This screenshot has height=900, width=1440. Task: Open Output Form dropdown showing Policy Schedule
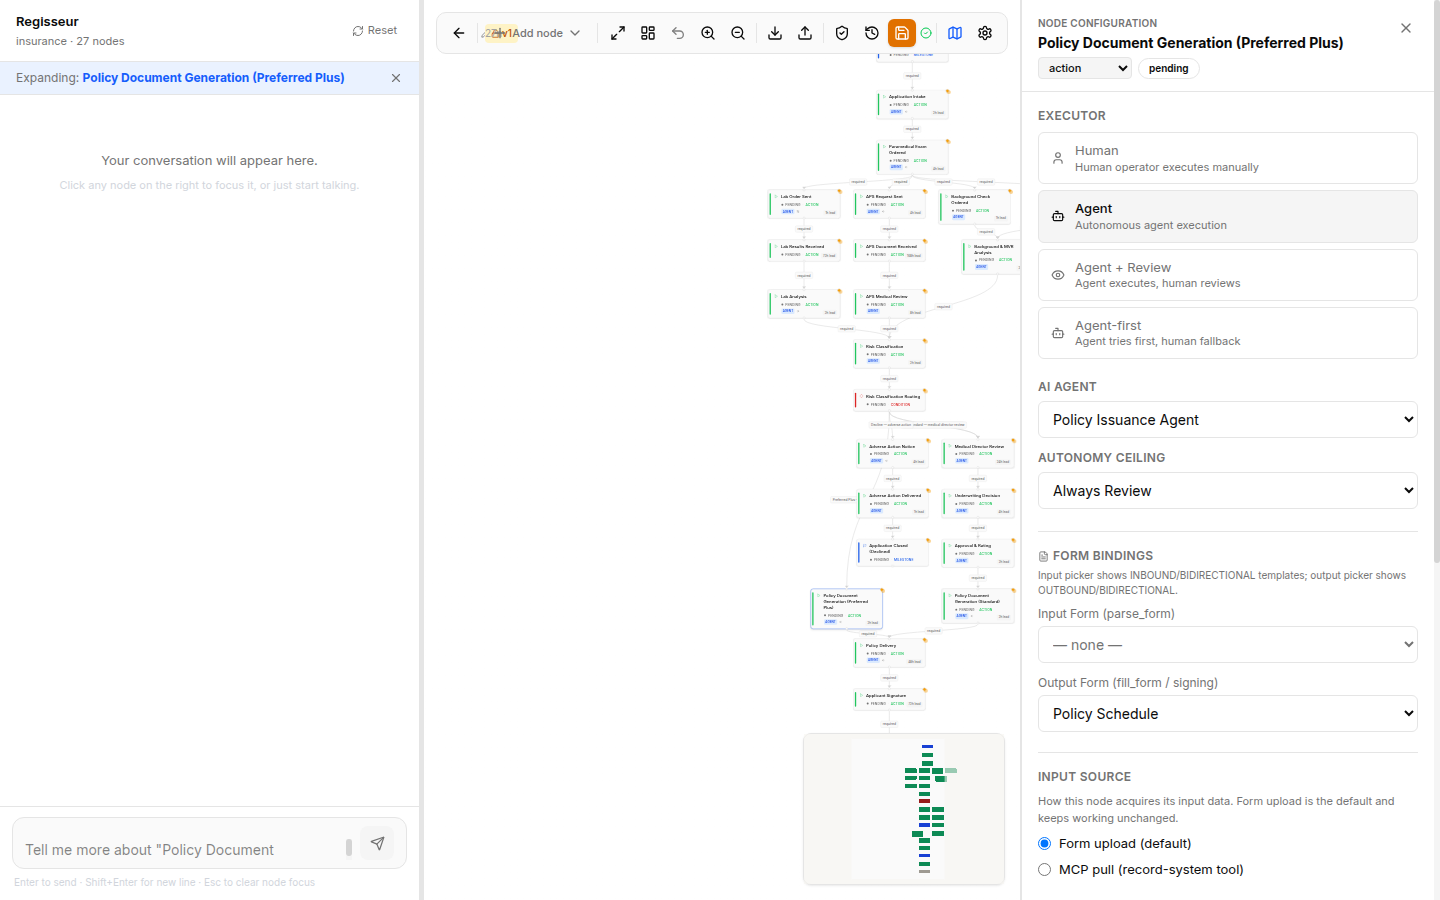click(1228, 714)
